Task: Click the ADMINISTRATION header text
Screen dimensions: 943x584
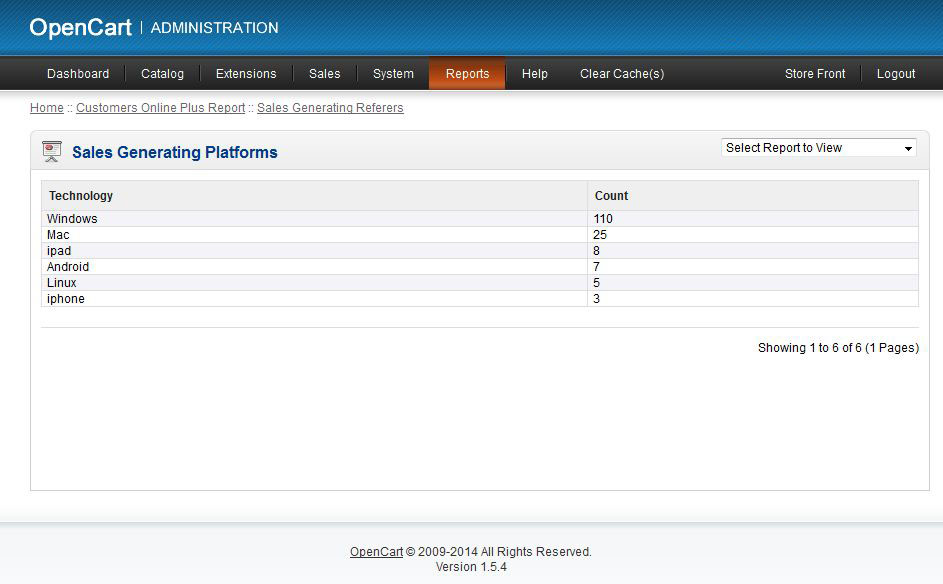Action: [215, 28]
